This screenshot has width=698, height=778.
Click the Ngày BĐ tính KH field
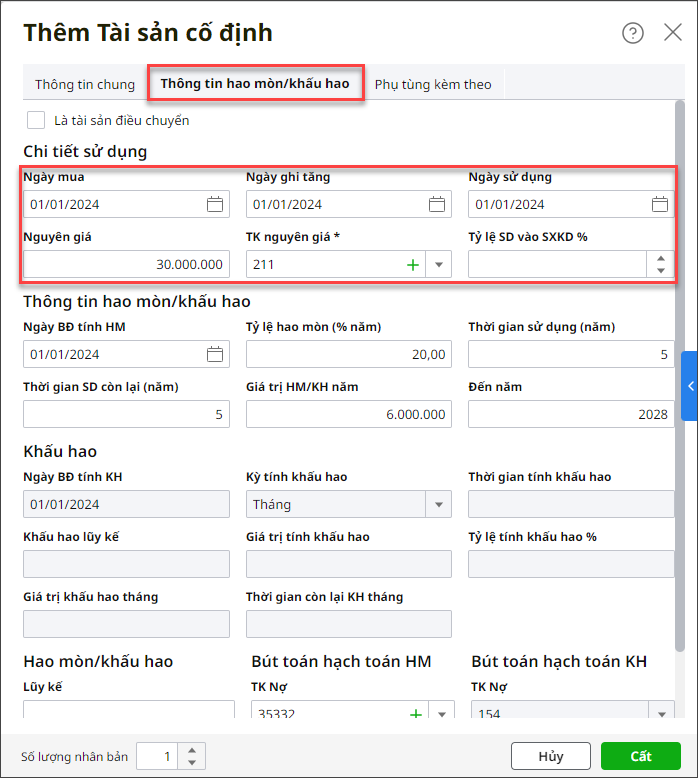point(126,504)
